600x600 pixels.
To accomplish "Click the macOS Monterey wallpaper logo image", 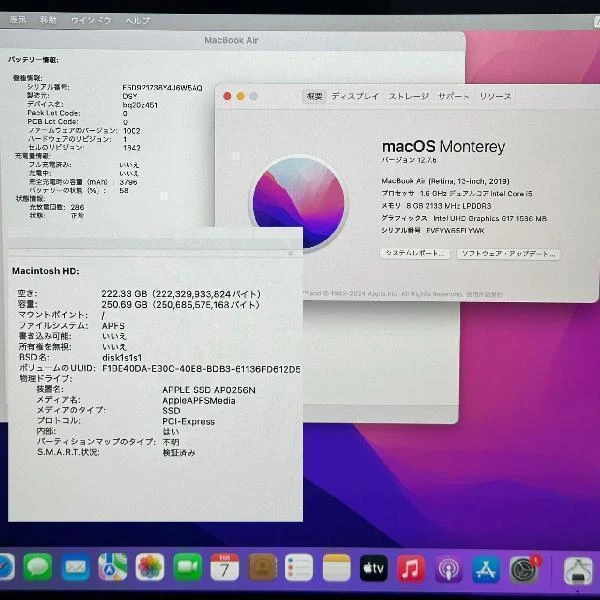I will click(298, 203).
